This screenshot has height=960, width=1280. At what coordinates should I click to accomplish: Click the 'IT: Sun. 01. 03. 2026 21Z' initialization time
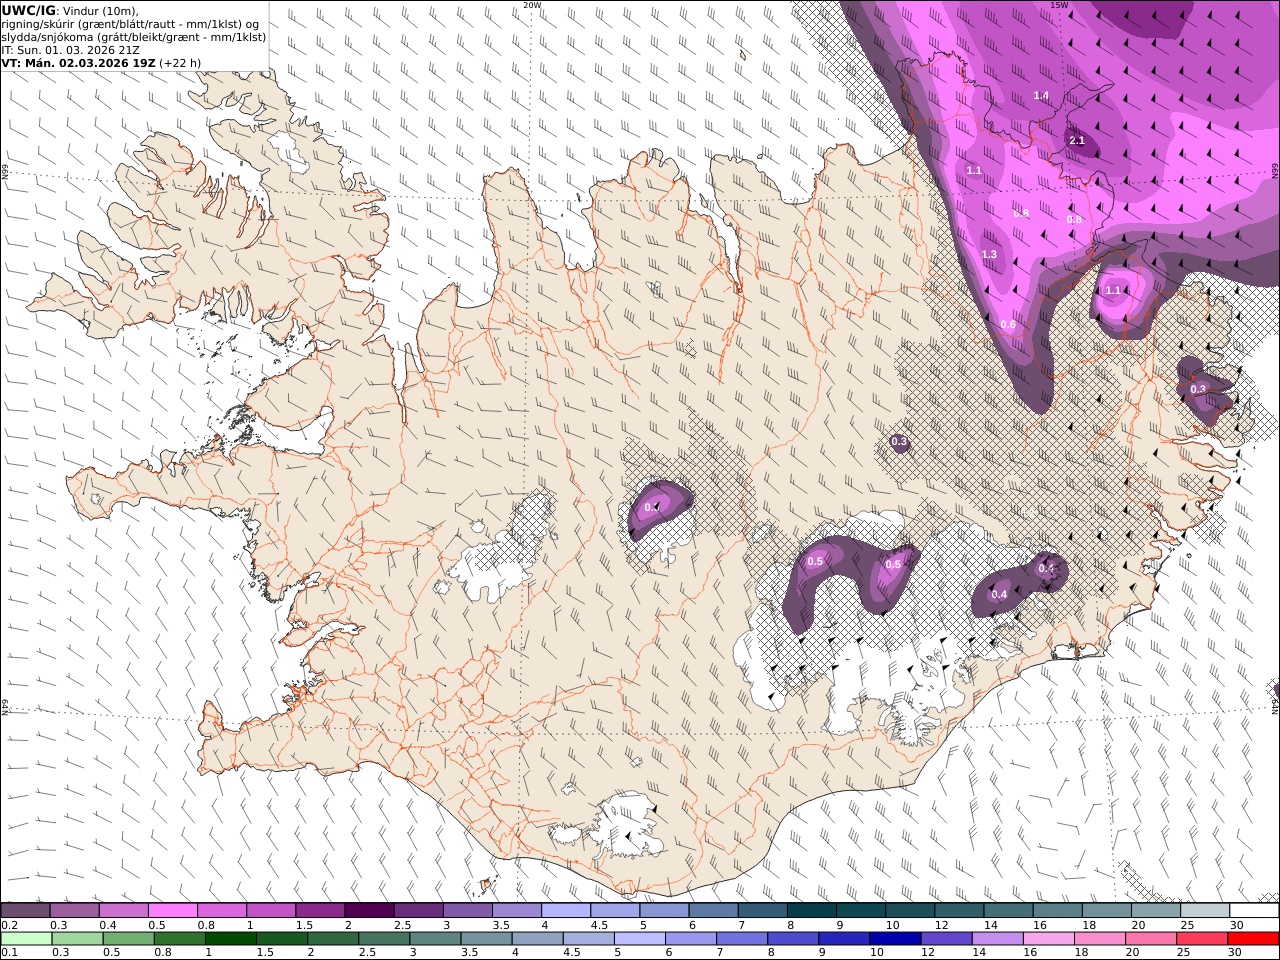click(70, 50)
